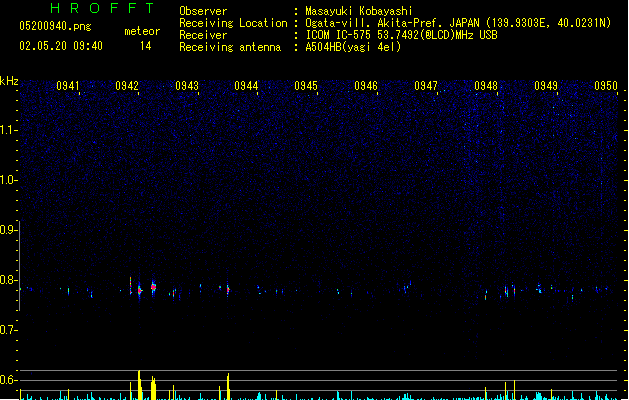629x400 pixels.
Task: Click the 'meteor' label
Action: coord(142,31)
